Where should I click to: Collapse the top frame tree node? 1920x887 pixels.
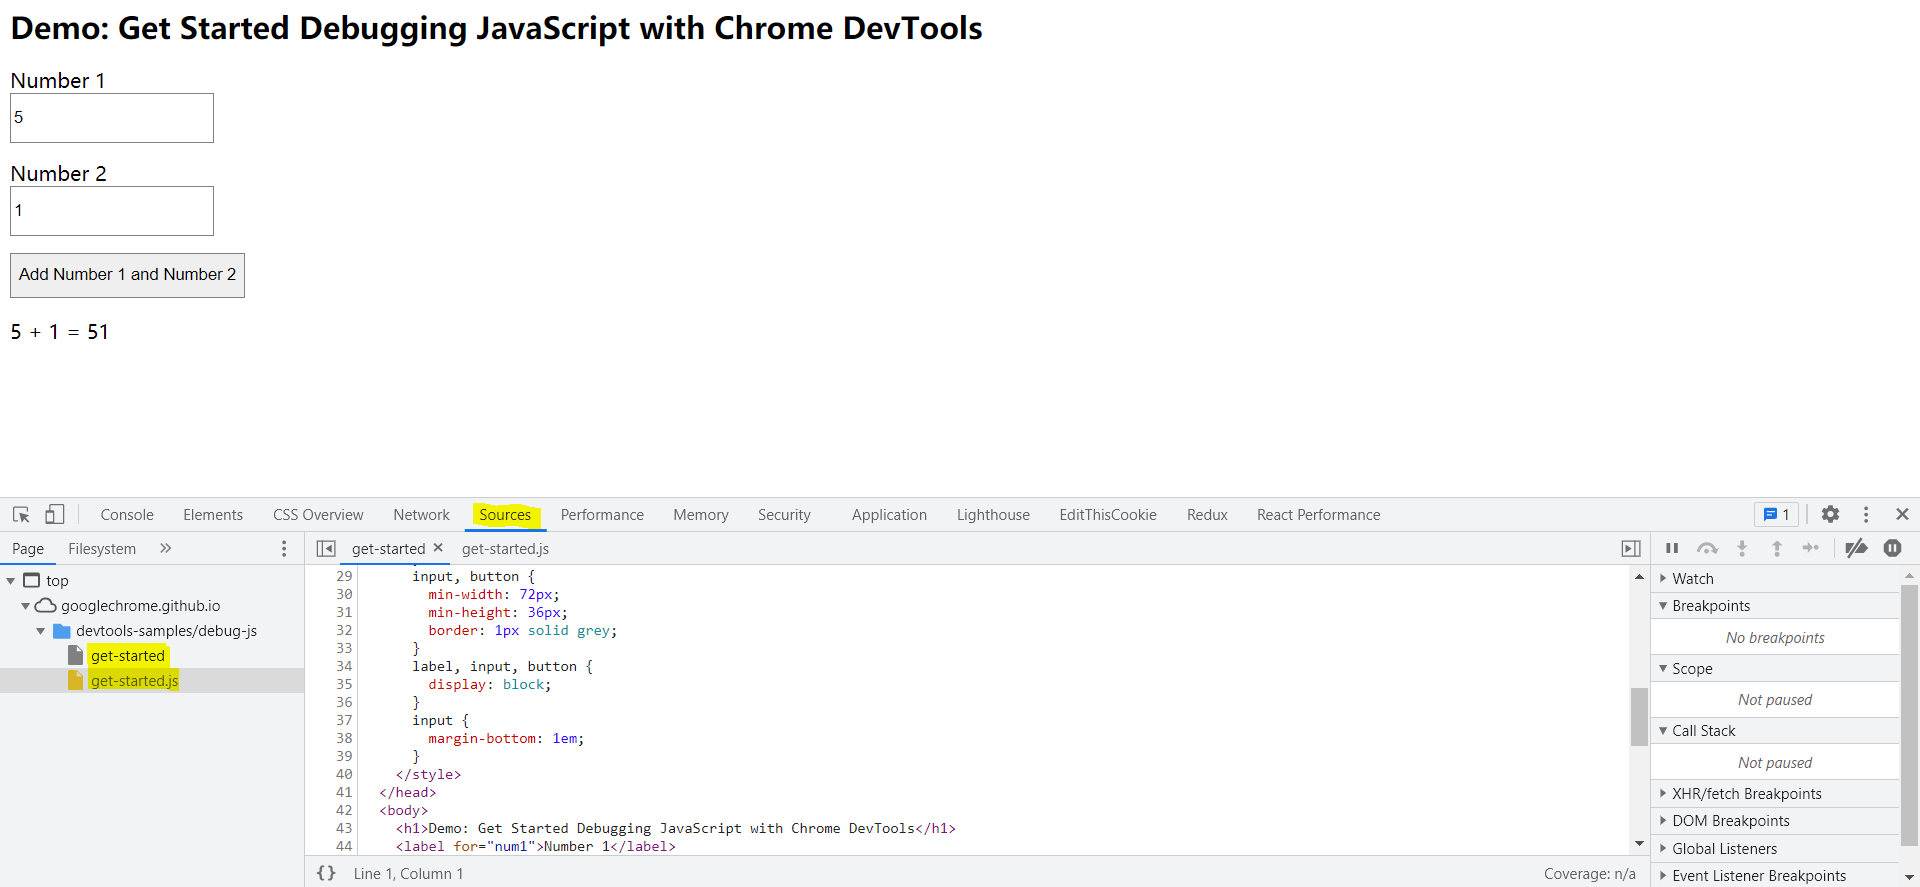pyautogui.click(x=11, y=581)
